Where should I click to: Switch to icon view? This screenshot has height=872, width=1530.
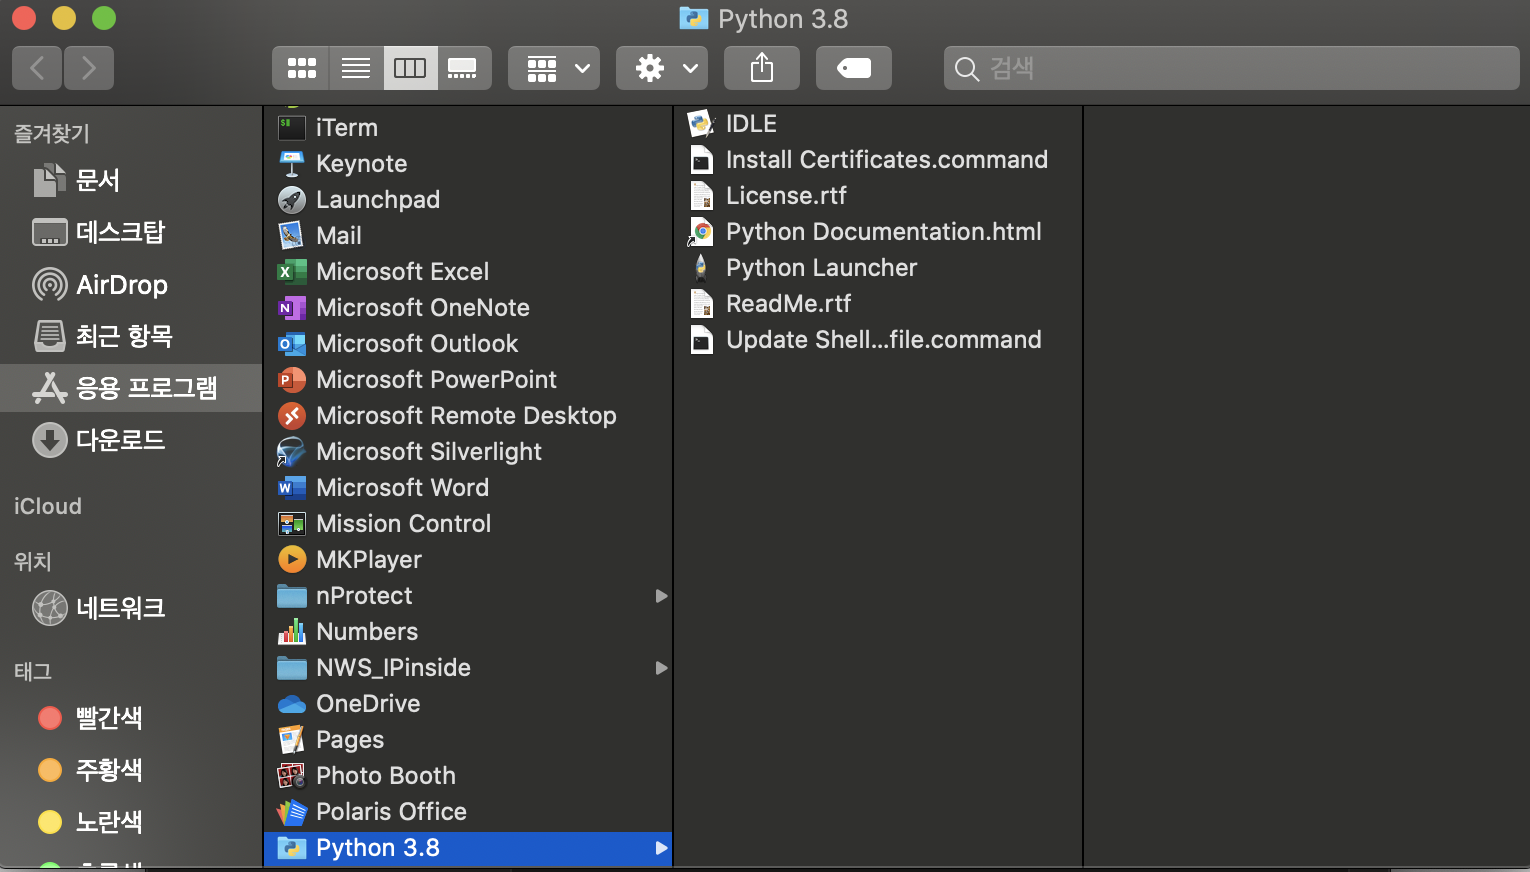(x=301, y=68)
